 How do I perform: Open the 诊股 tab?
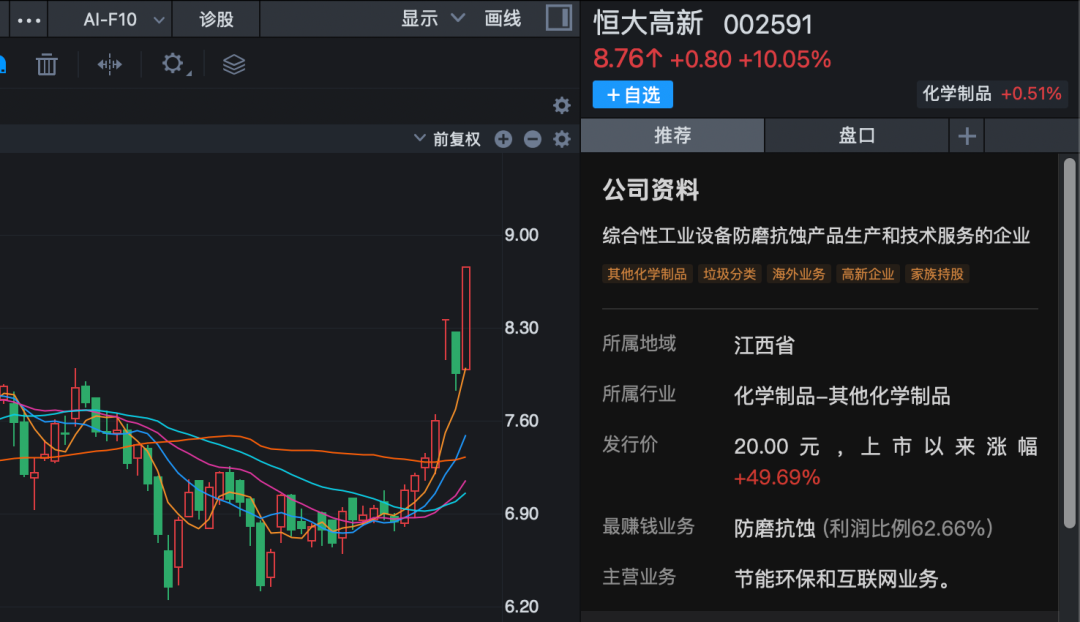216,19
